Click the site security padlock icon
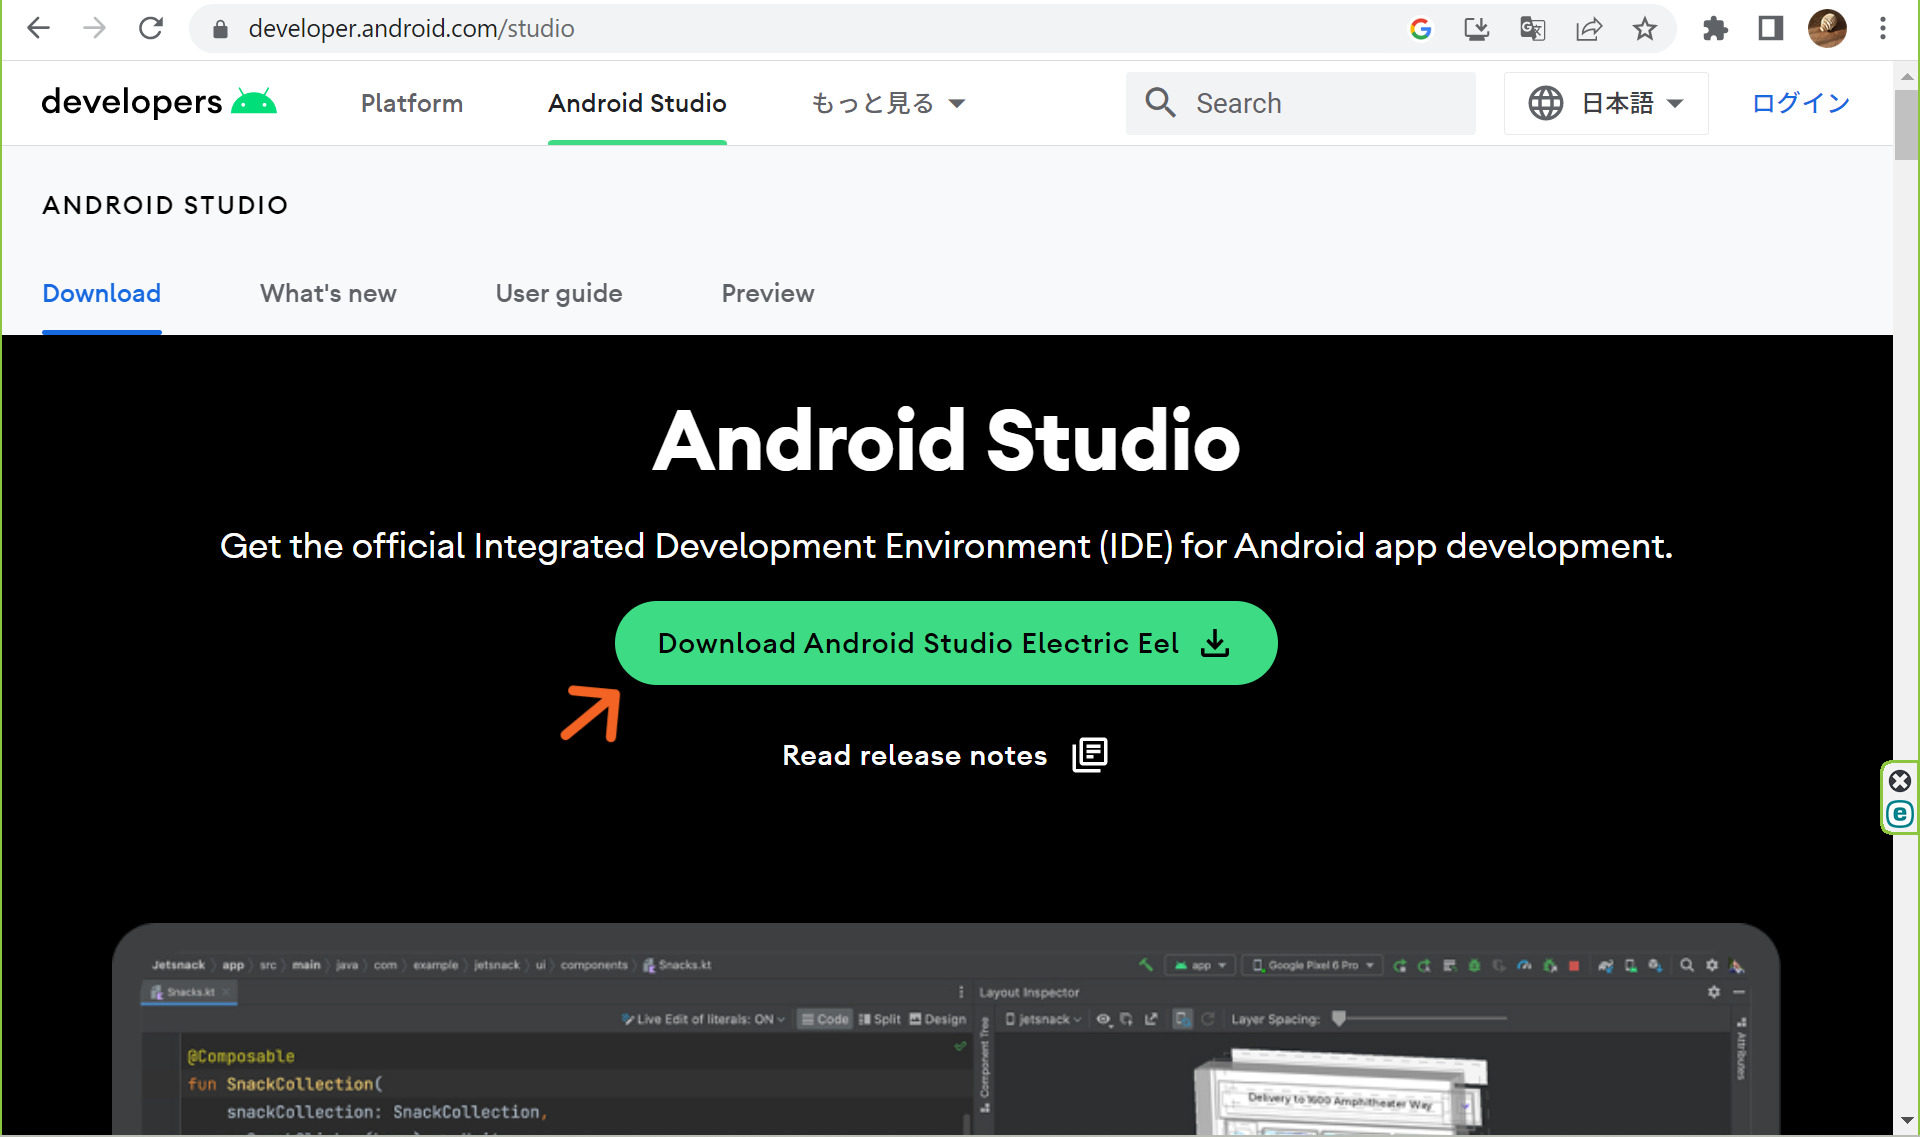Viewport: 1920px width, 1137px height. pyautogui.click(x=220, y=28)
